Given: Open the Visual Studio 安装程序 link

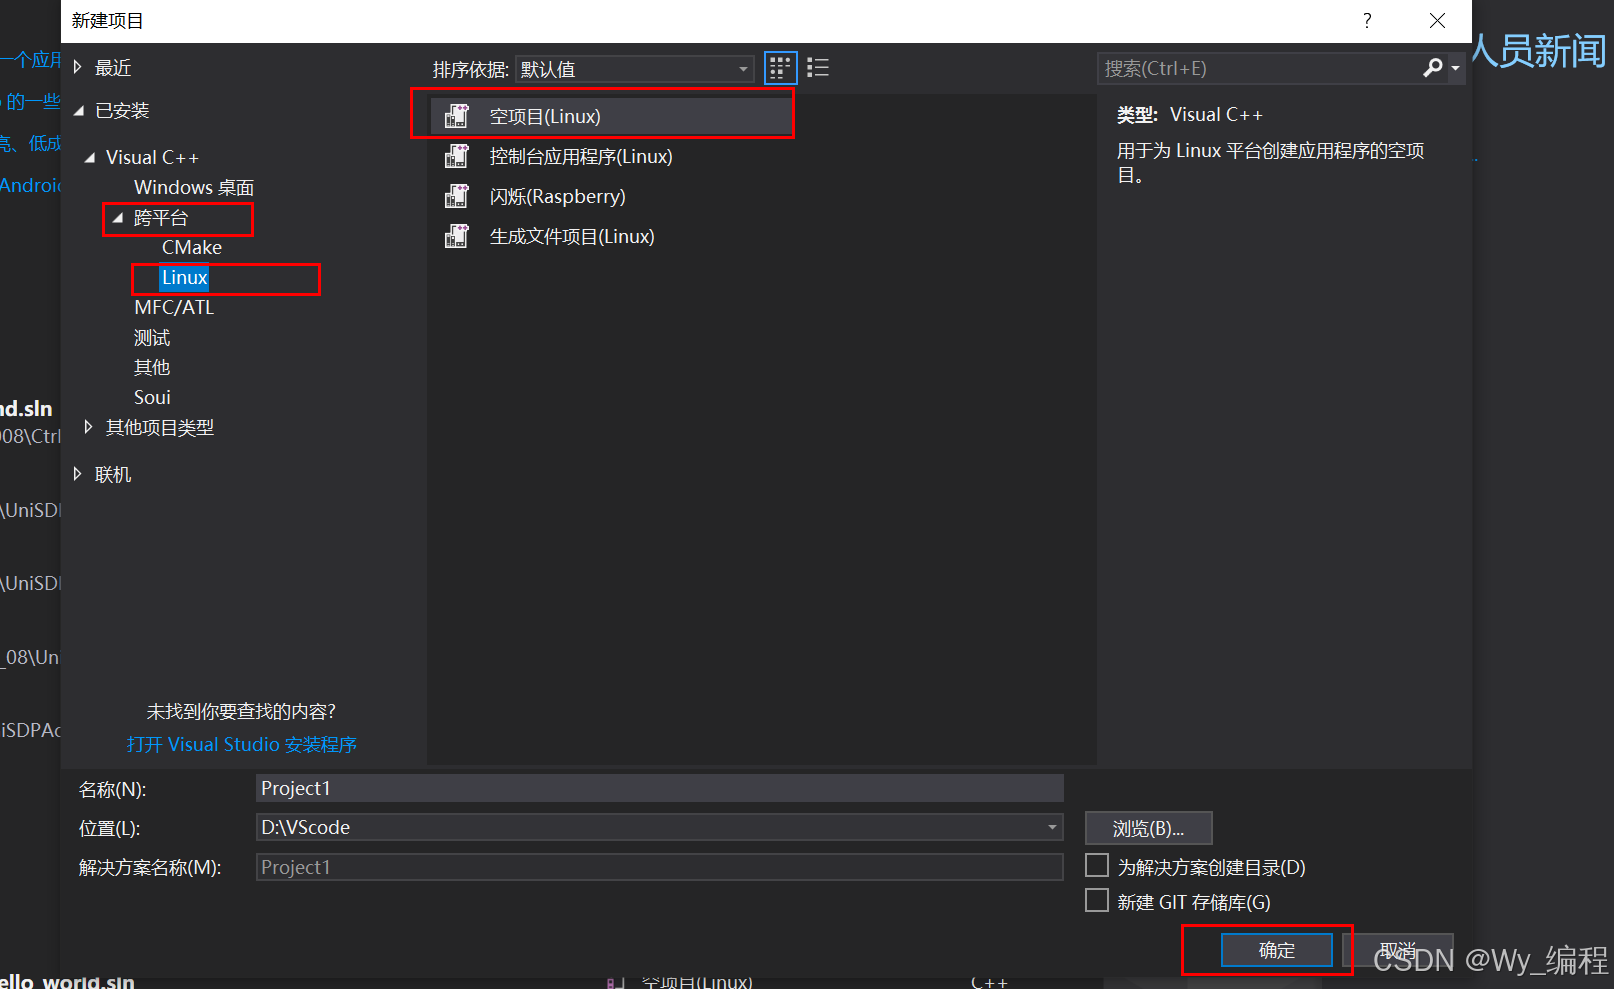Looking at the screenshot, I should [x=242, y=744].
